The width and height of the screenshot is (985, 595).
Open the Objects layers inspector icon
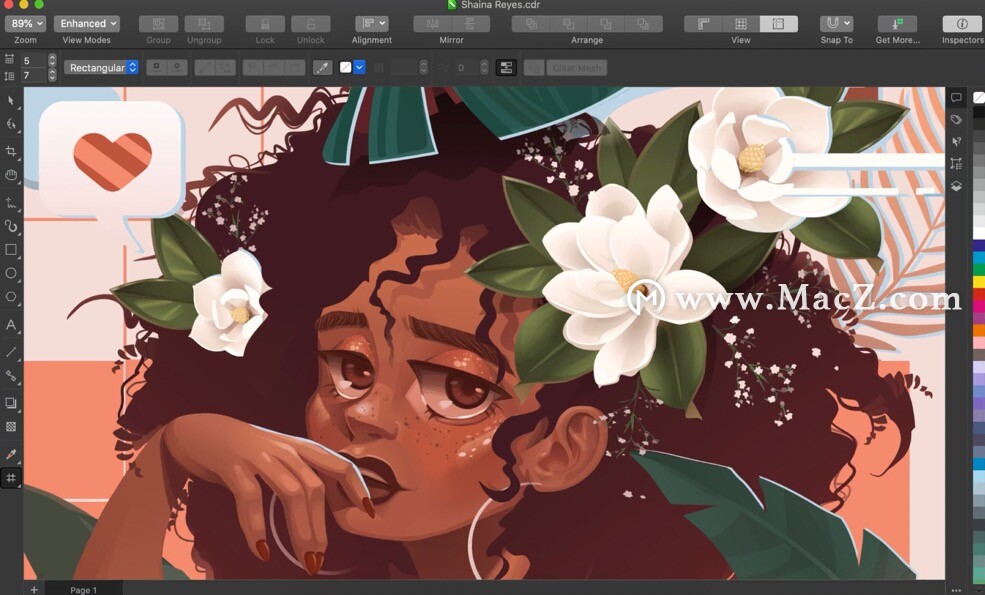(956, 187)
